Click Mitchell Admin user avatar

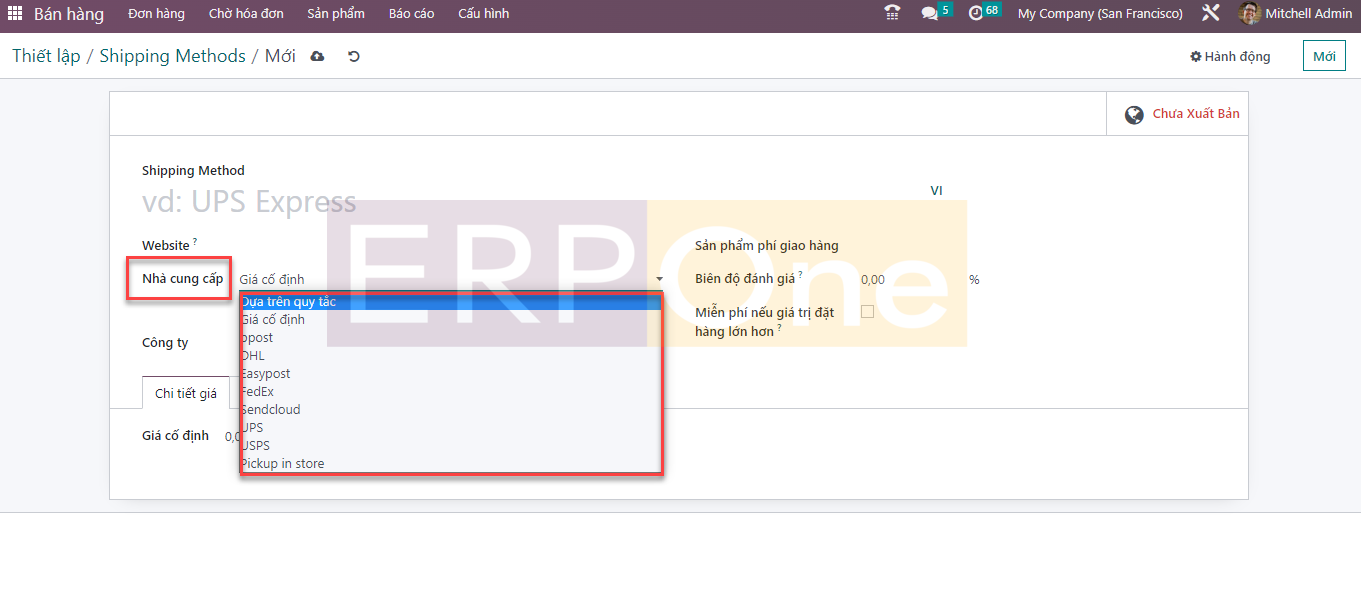click(1249, 14)
